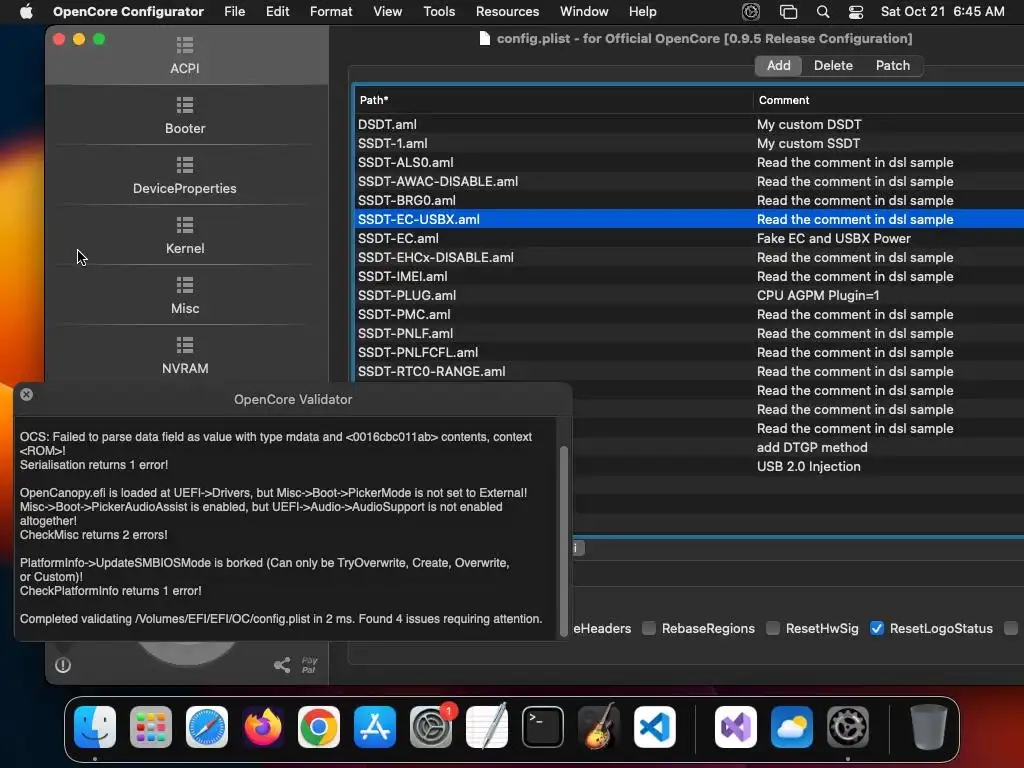Uncheck the ResetLogoStatus checkbox
The height and width of the screenshot is (768, 1024).
pyautogui.click(x=876, y=628)
